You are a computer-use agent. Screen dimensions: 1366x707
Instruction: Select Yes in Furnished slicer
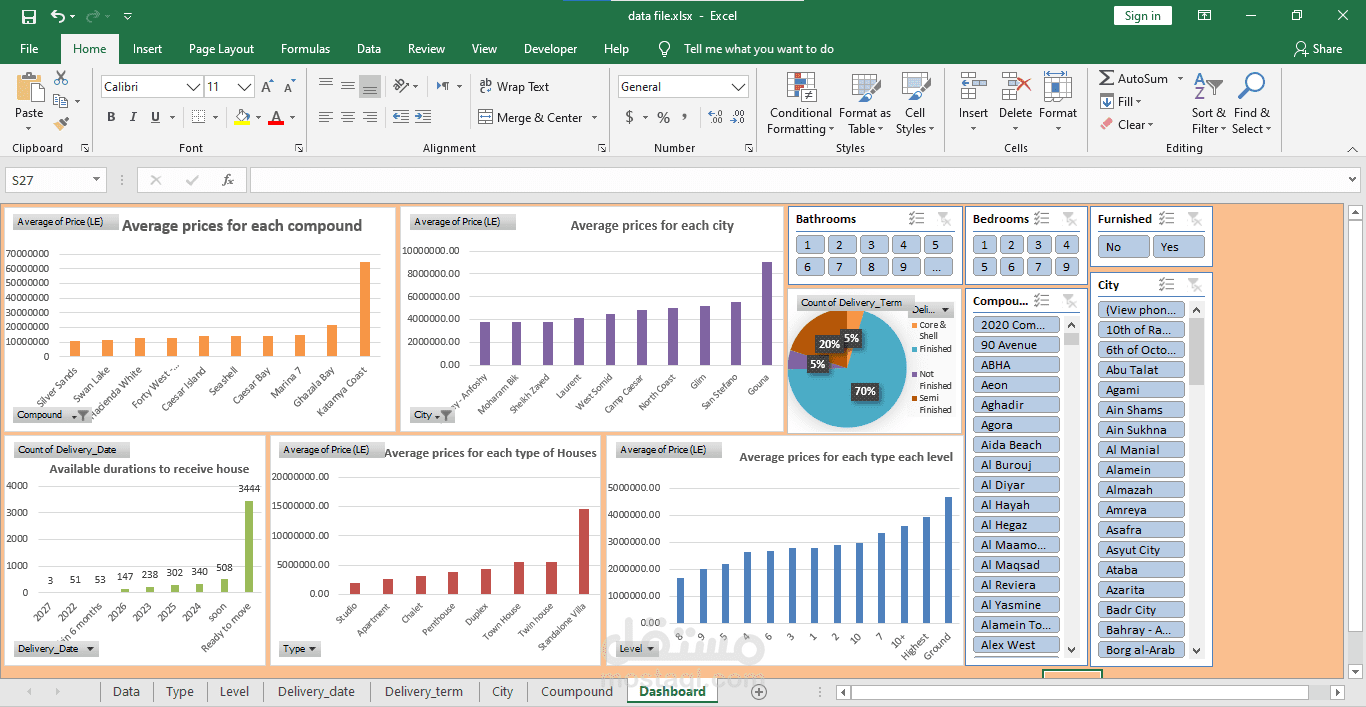tap(1179, 247)
